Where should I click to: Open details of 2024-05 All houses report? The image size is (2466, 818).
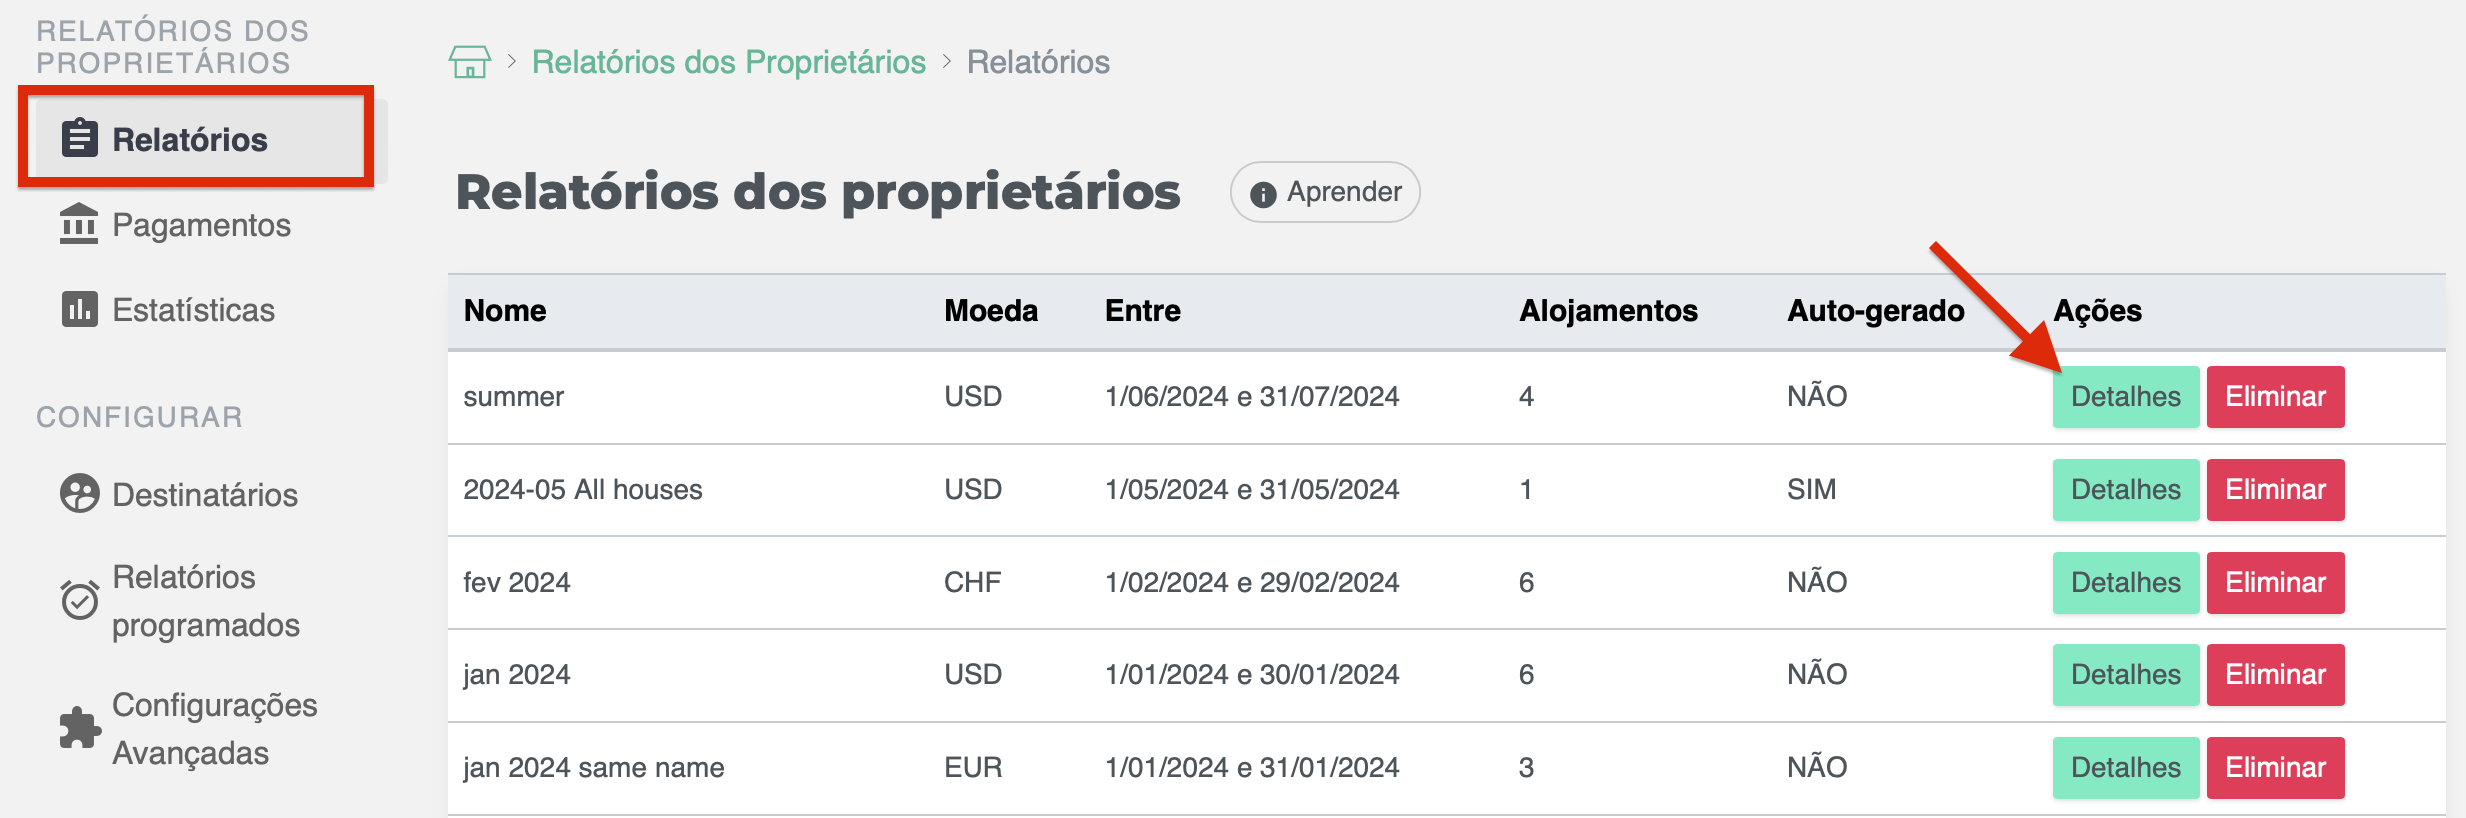(2125, 489)
